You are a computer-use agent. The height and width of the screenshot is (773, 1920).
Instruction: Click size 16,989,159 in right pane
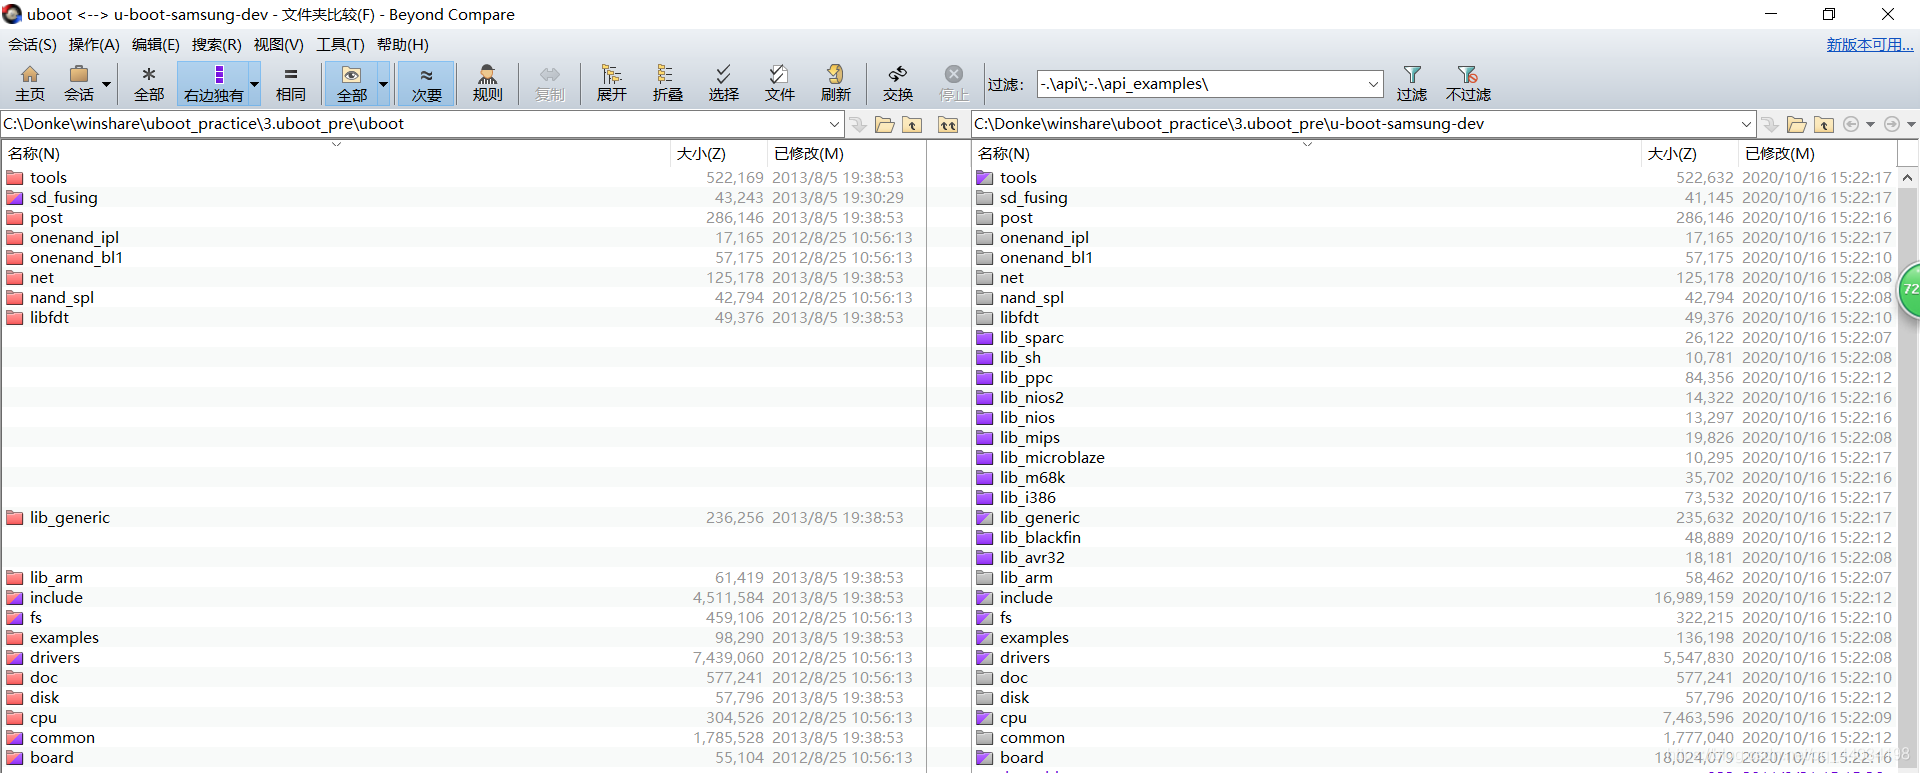pos(1694,598)
